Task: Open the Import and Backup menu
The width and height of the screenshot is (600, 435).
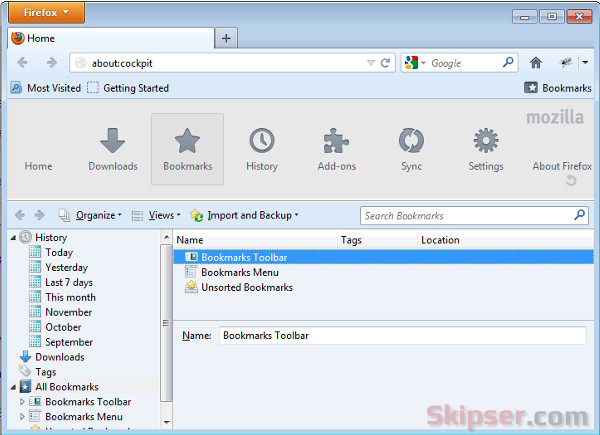Action: (x=244, y=215)
